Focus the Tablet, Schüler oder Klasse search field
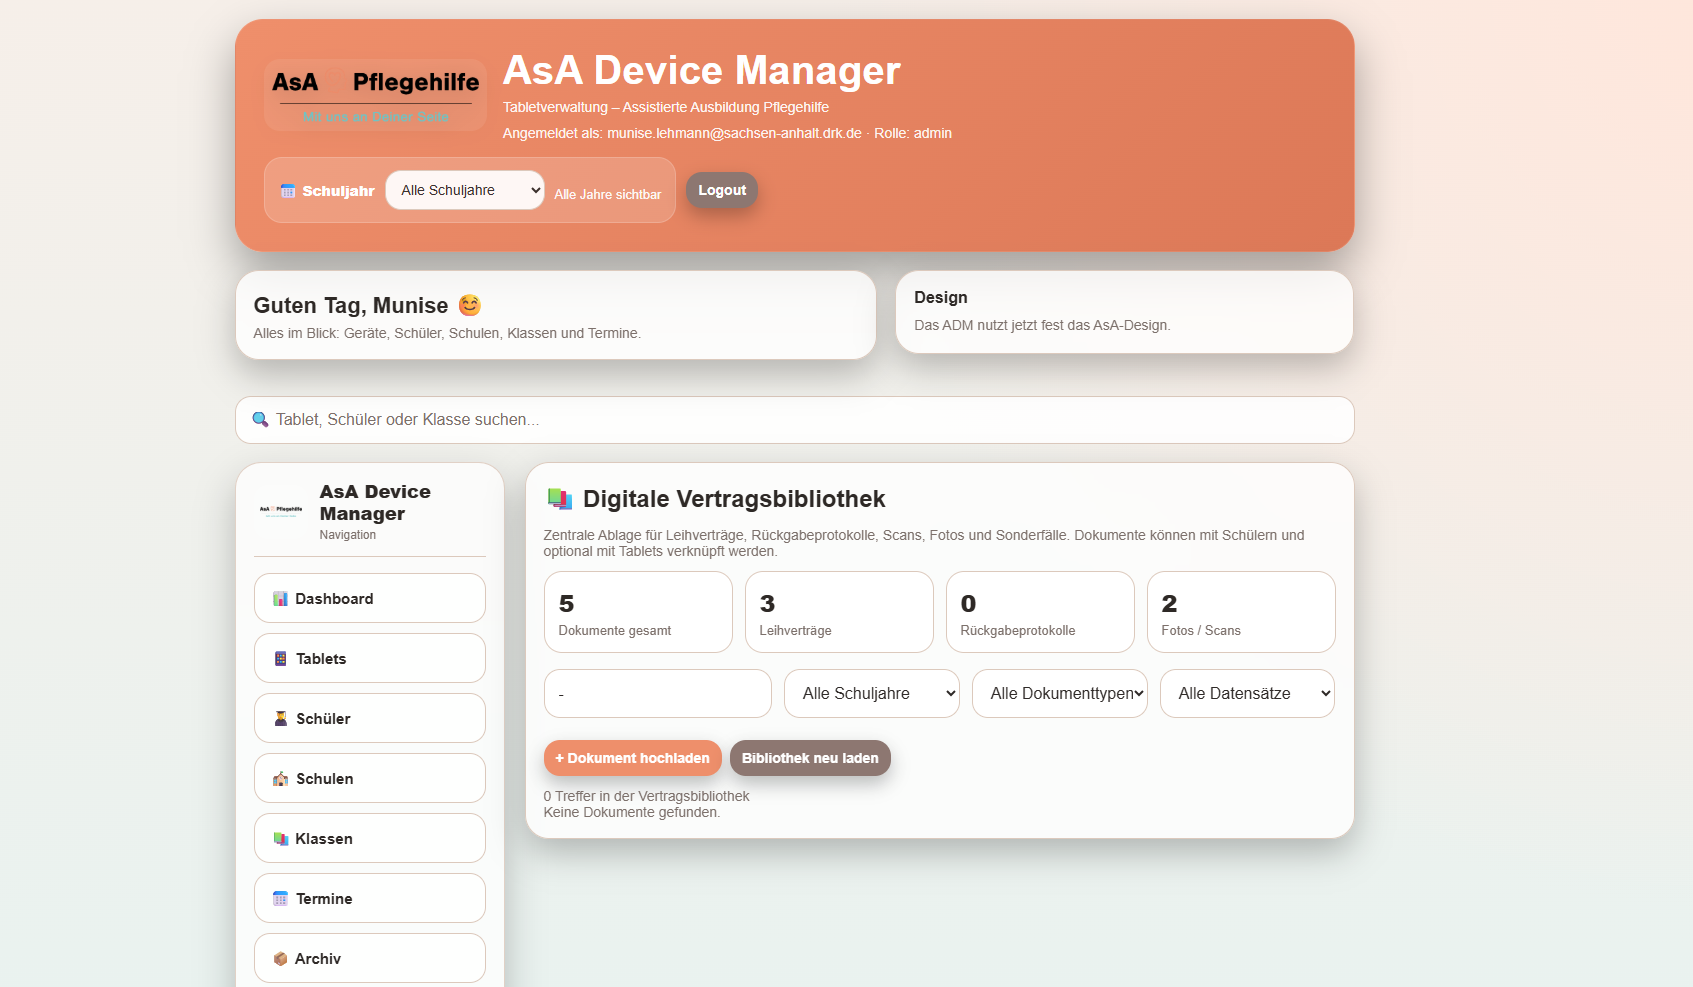This screenshot has height=987, width=1693. 795,420
